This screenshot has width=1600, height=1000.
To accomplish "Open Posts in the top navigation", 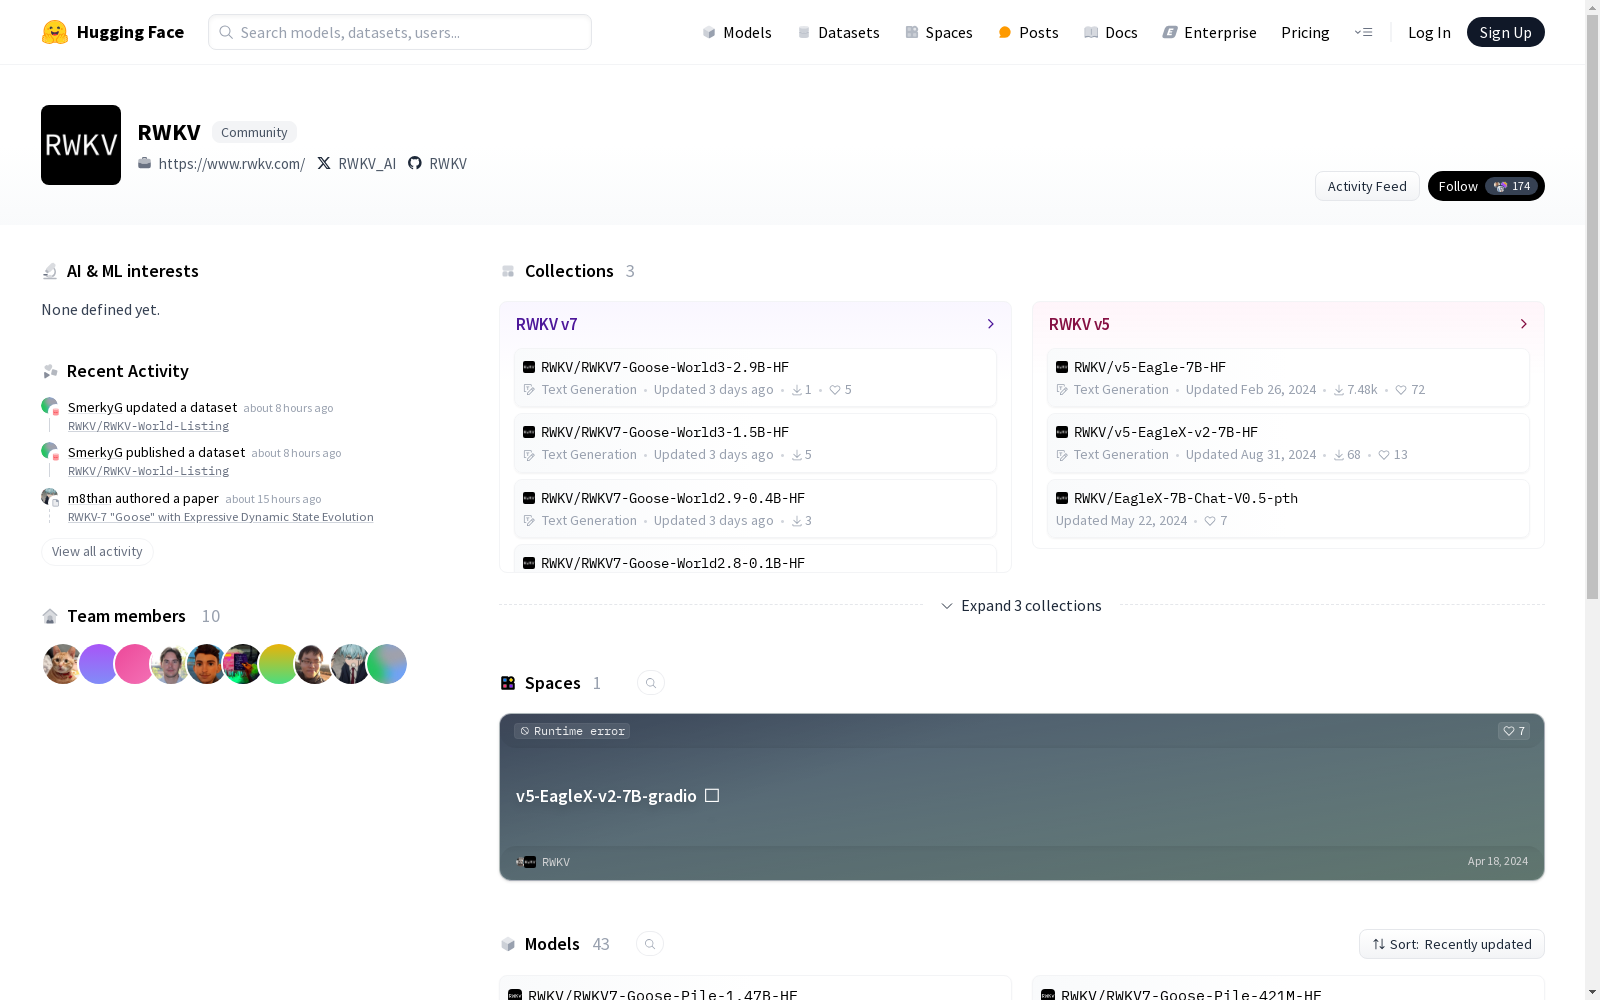I will click(x=1028, y=32).
